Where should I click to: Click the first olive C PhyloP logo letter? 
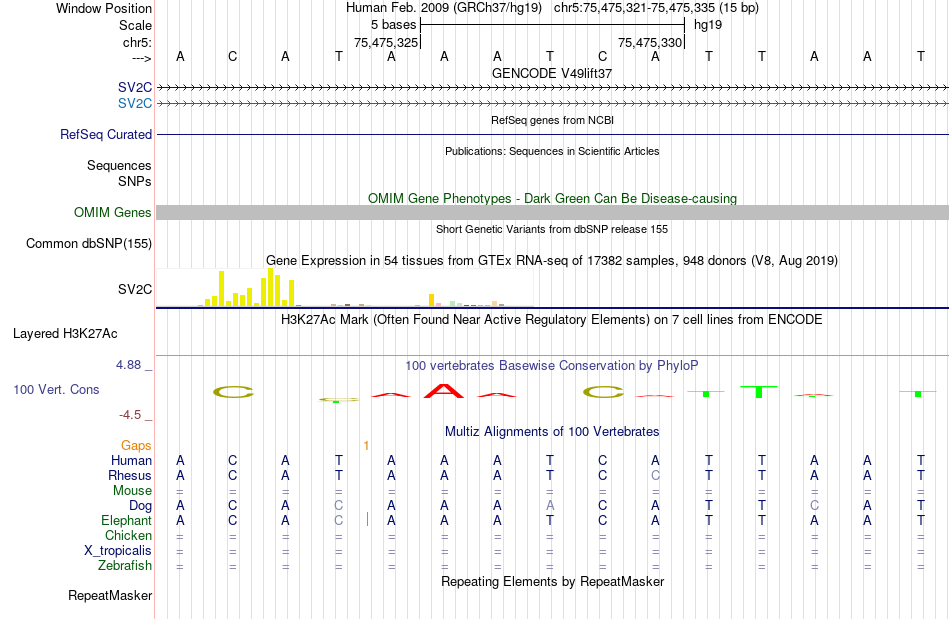[233, 392]
